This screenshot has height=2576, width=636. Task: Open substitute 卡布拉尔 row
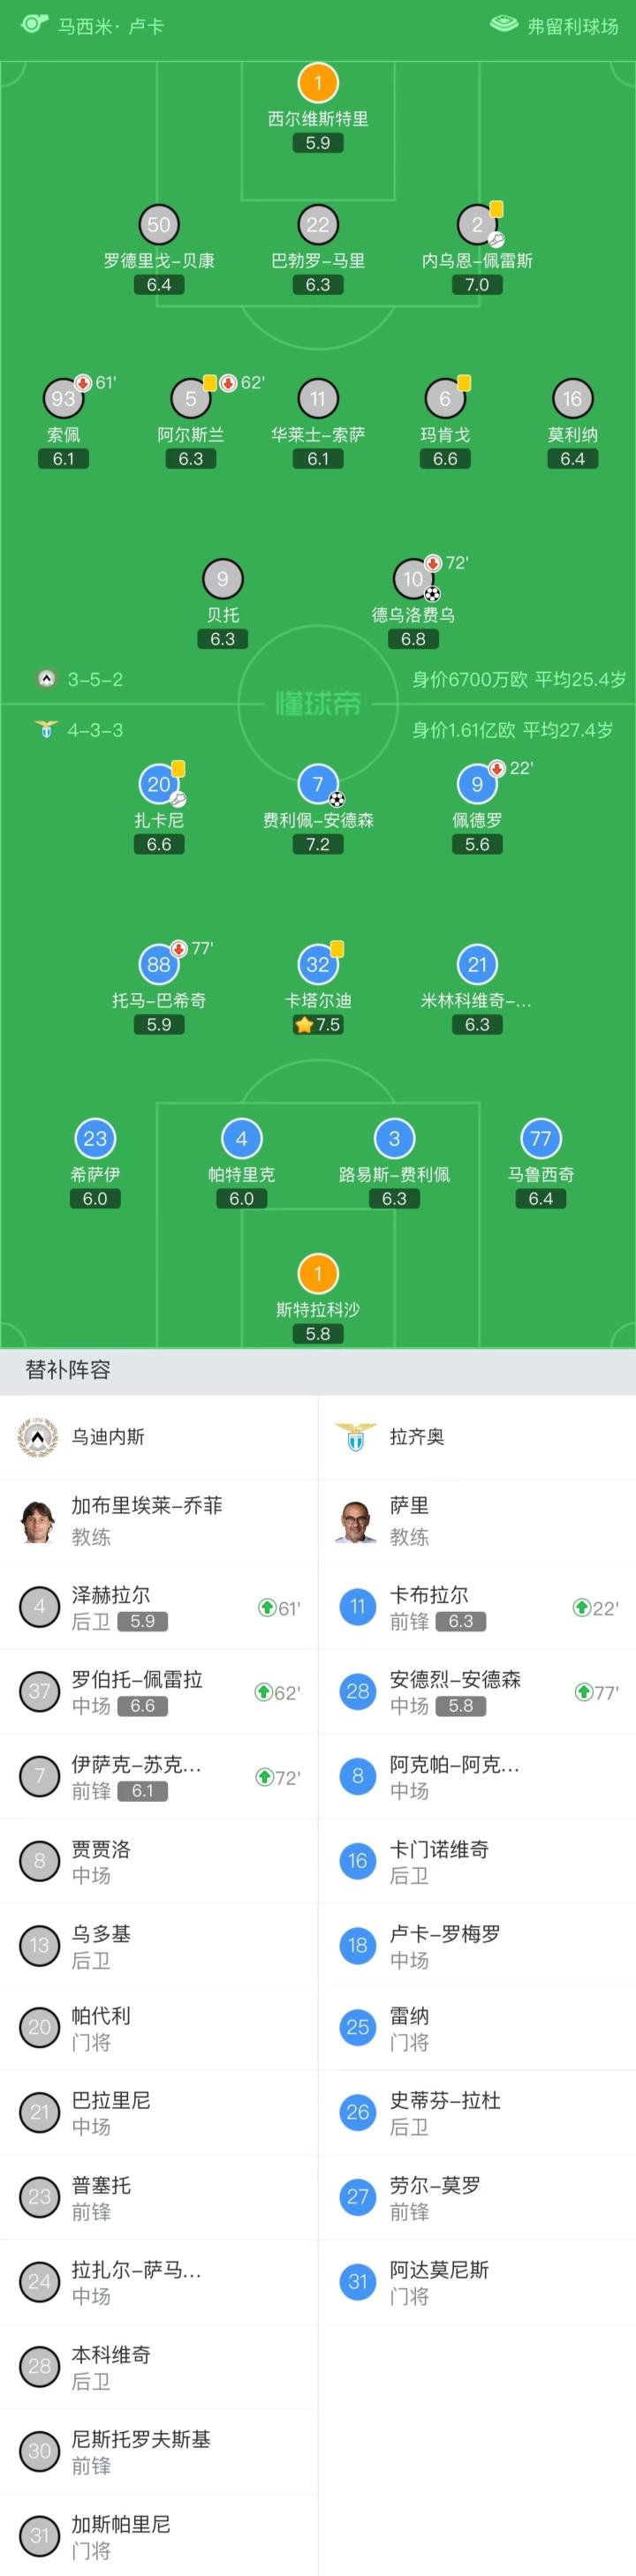click(x=476, y=1607)
